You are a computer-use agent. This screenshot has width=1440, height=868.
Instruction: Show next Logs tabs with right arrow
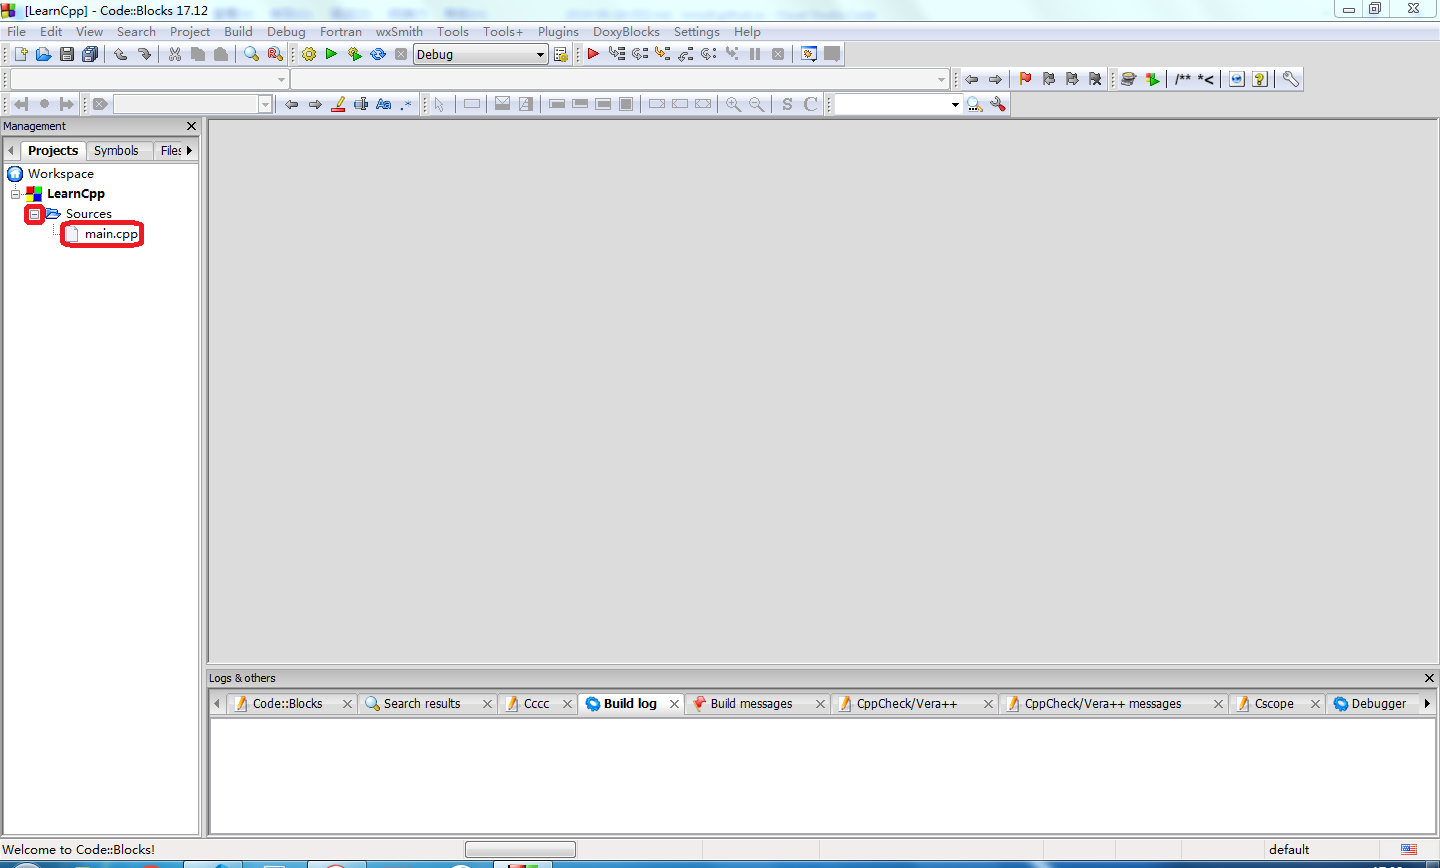click(x=1427, y=704)
